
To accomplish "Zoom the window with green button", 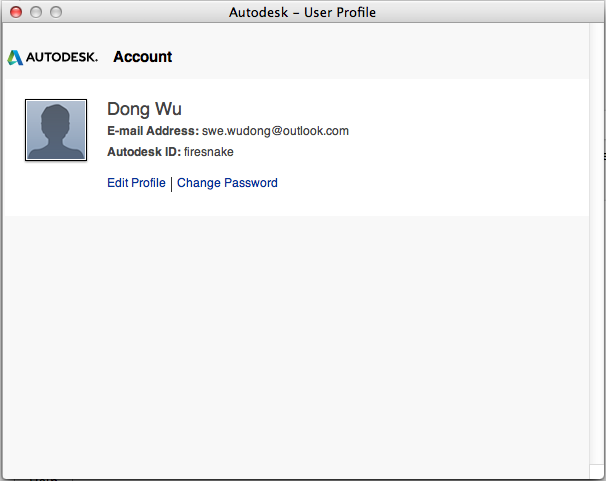I will (x=55, y=12).
